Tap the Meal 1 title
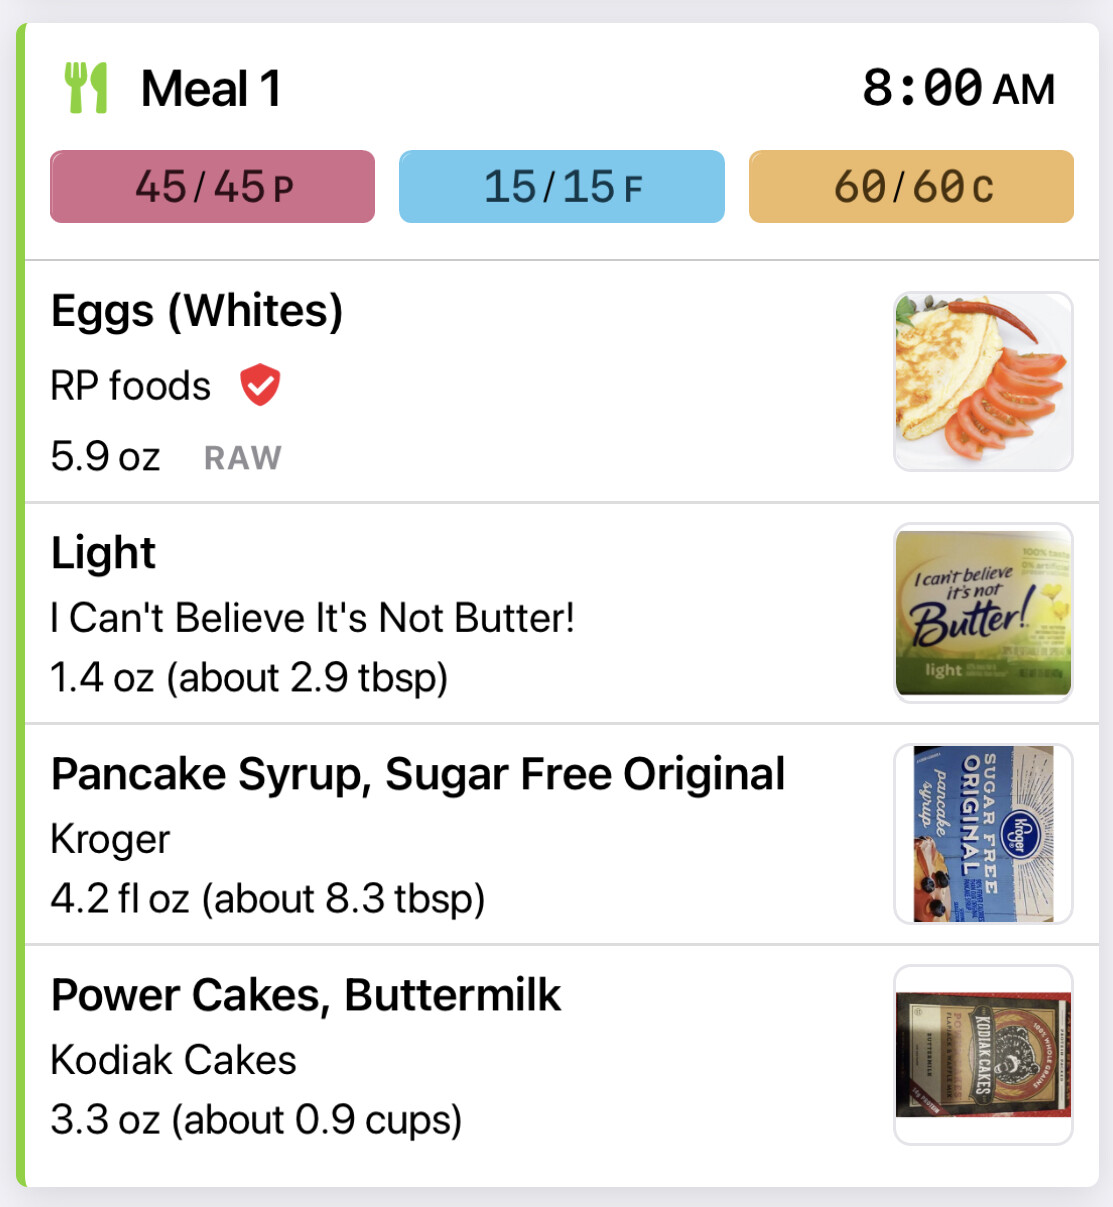Viewport: 1113px width, 1207px height. tap(211, 88)
